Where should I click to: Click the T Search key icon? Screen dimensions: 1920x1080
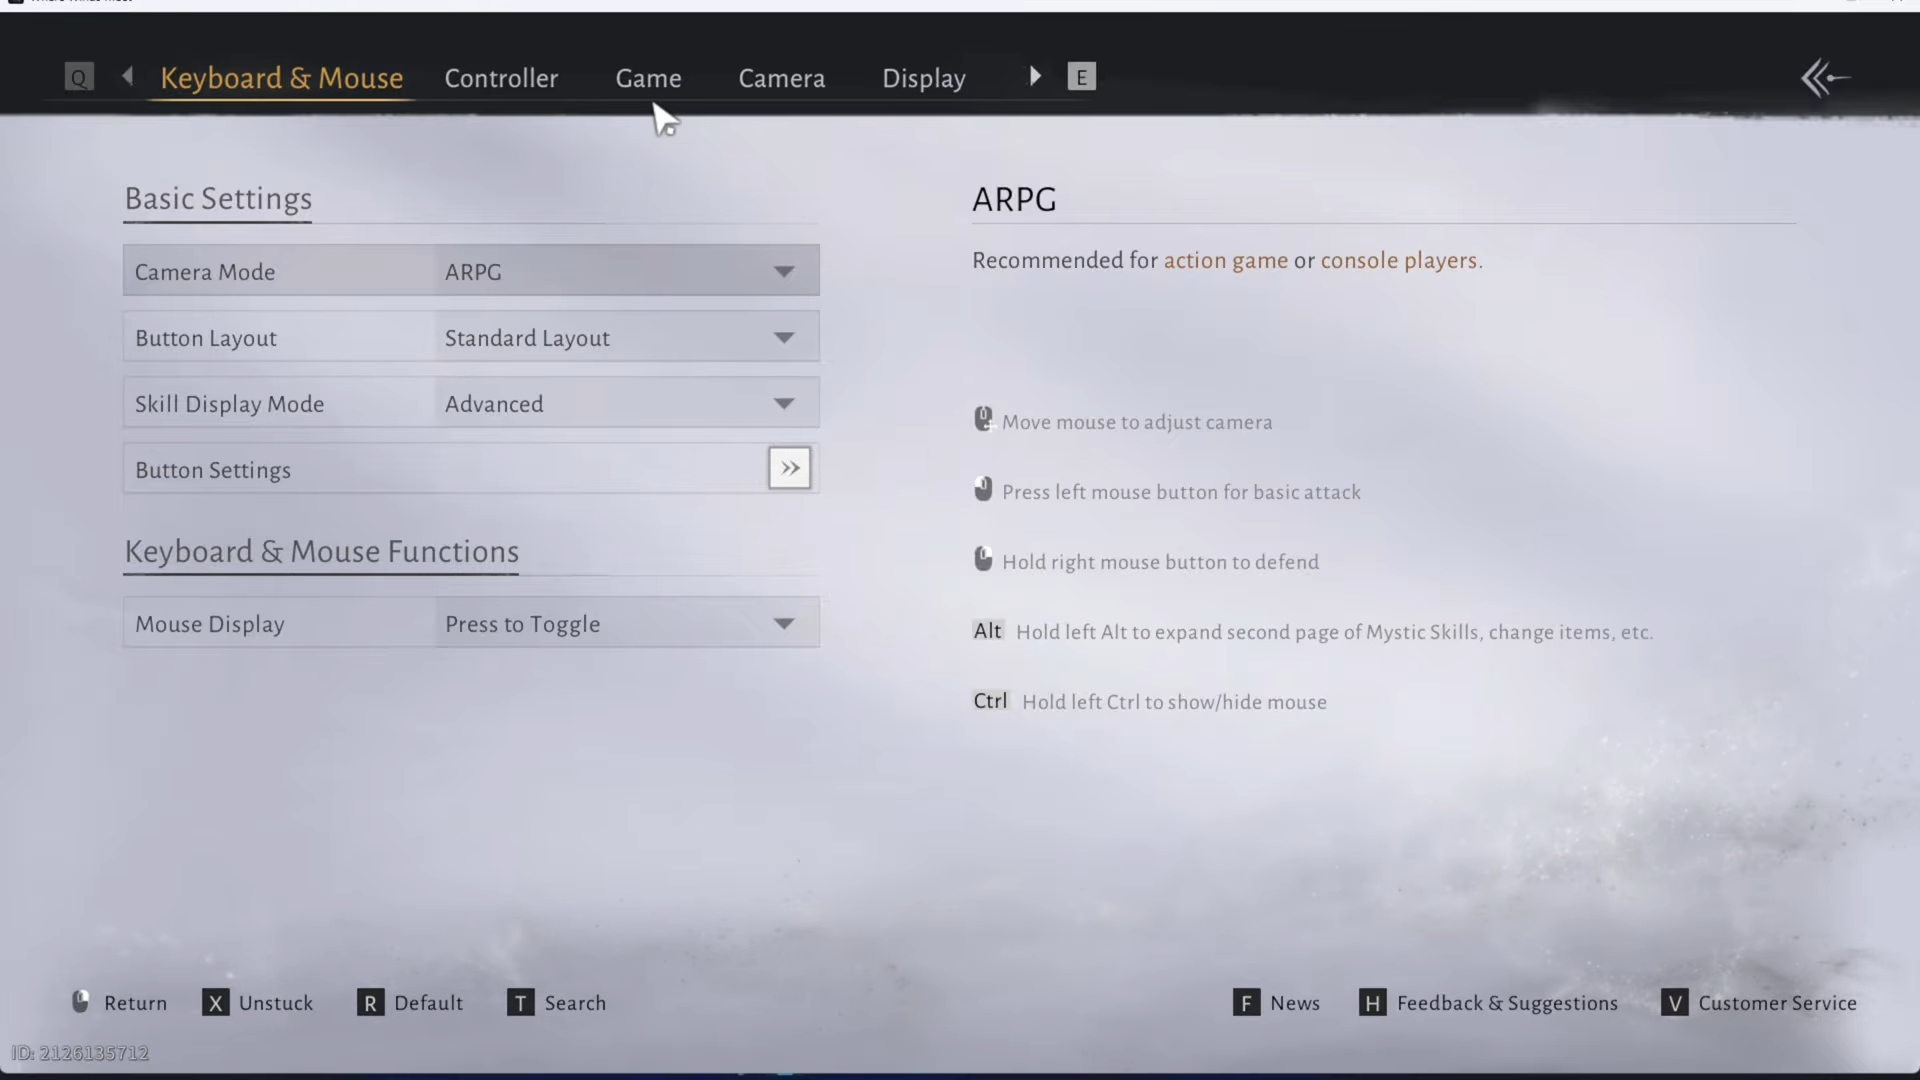click(x=520, y=1003)
